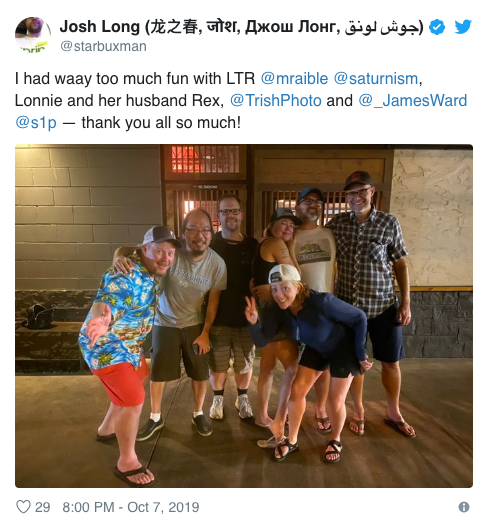Click the heart like icon

[23, 507]
